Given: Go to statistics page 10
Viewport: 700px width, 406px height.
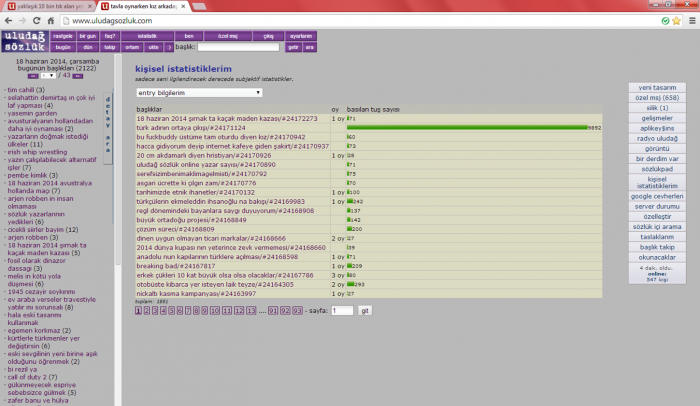Looking at the screenshot, I should 215,310.
